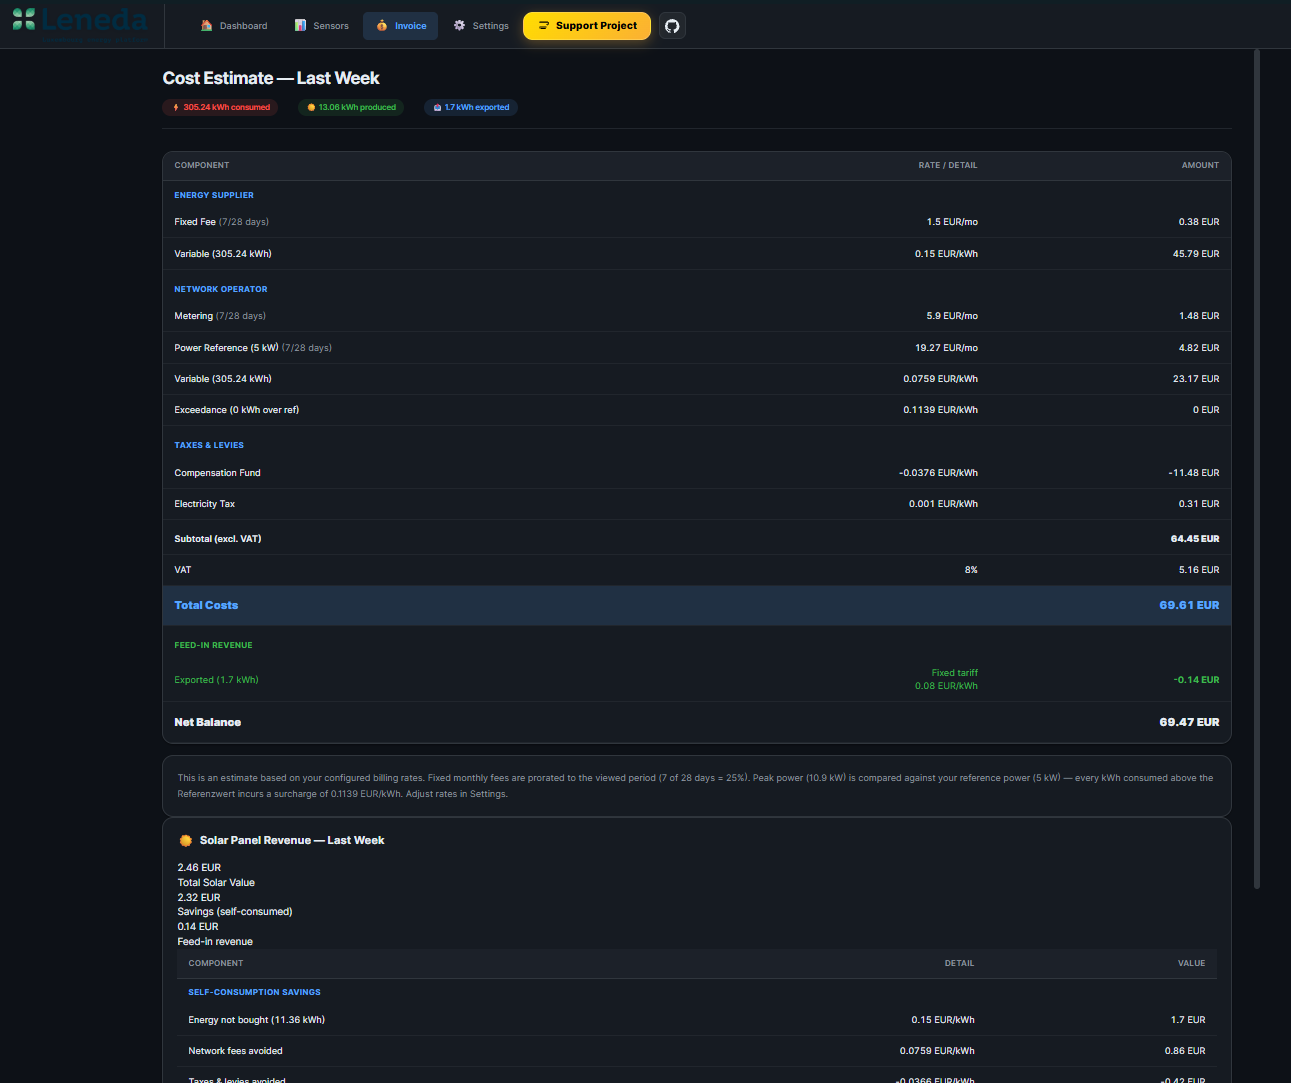Viewport: 1291px width, 1083px height.
Task: Go to the Settings tab
Action: [x=480, y=26]
